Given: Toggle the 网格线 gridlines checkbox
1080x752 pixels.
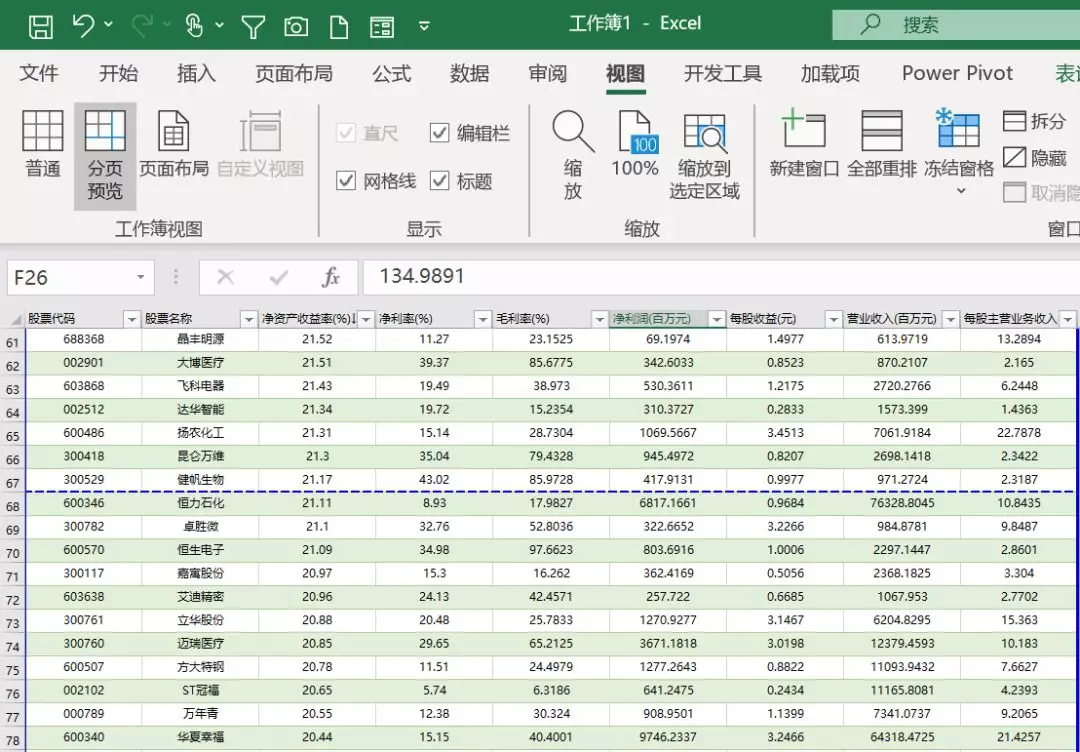Looking at the screenshot, I should [x=346, y=181].
